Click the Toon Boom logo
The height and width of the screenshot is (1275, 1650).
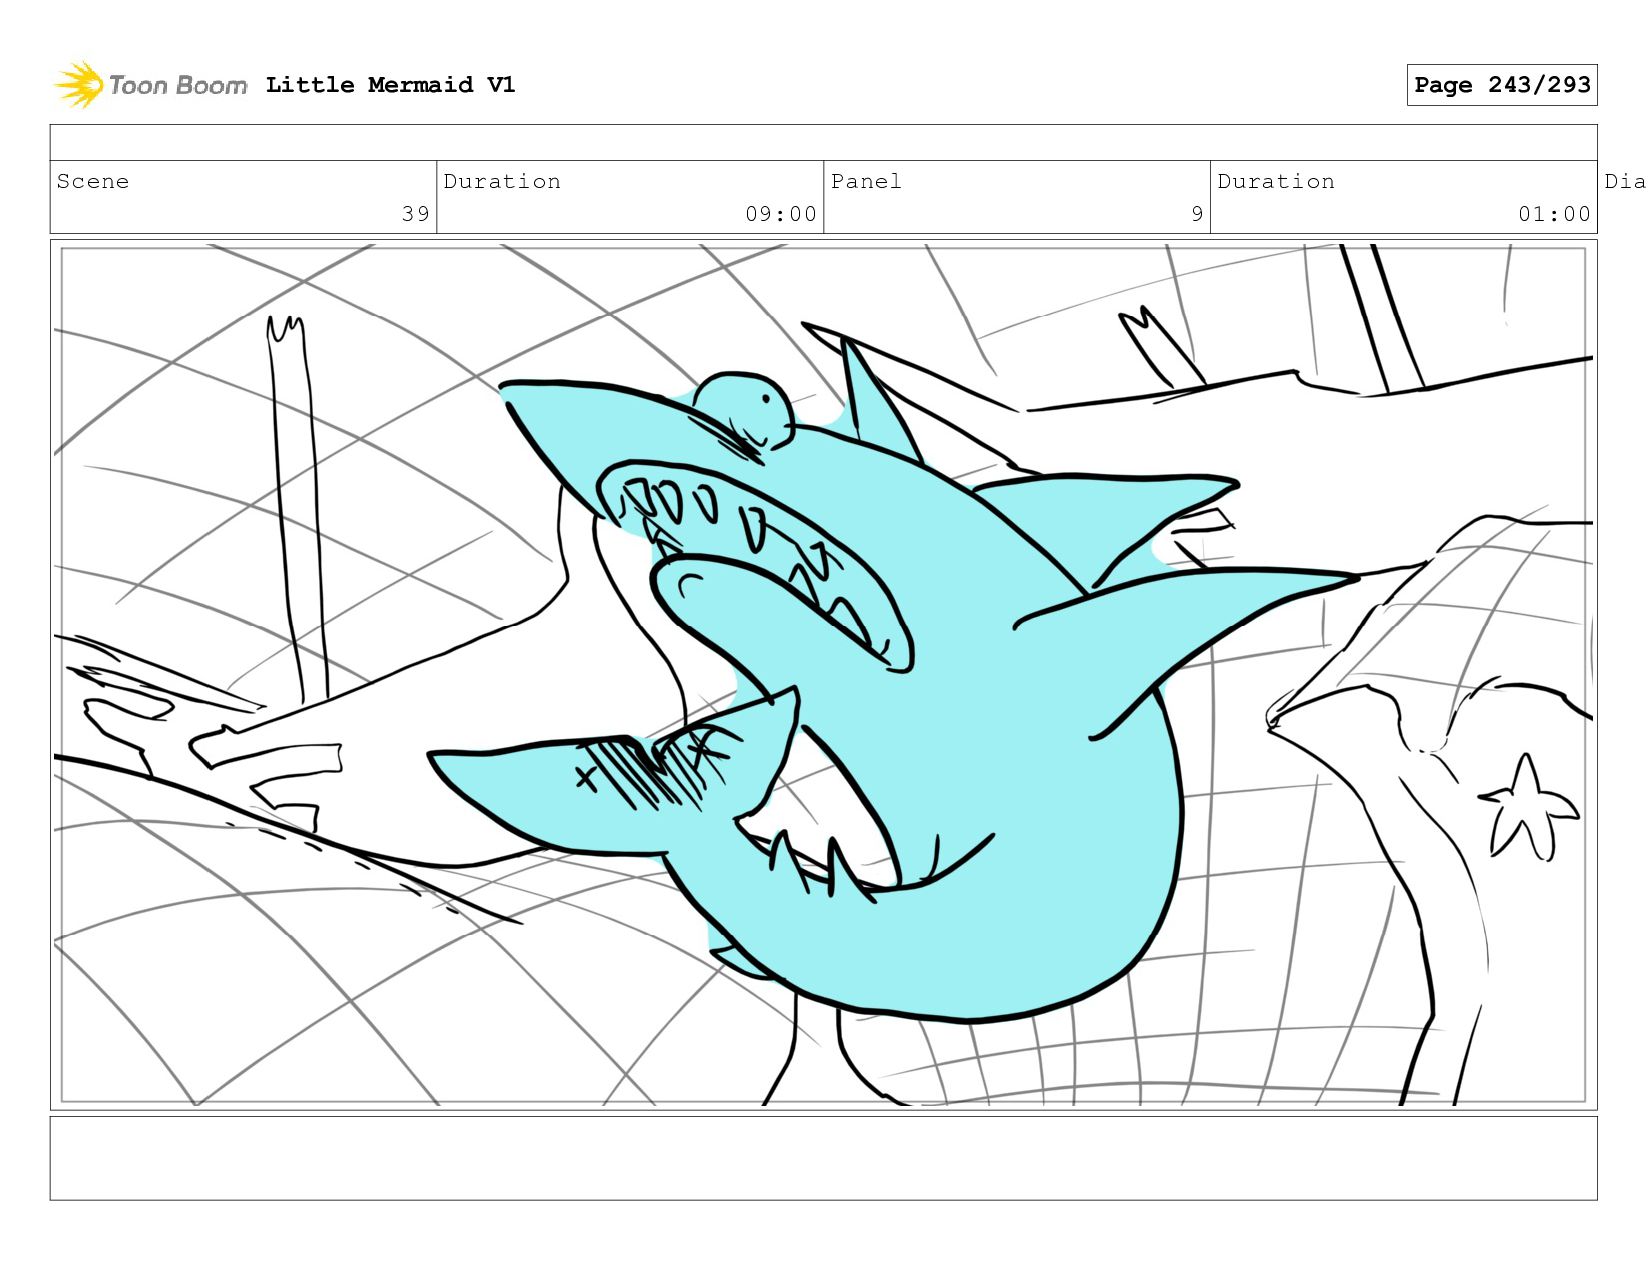tap(150, 85)
